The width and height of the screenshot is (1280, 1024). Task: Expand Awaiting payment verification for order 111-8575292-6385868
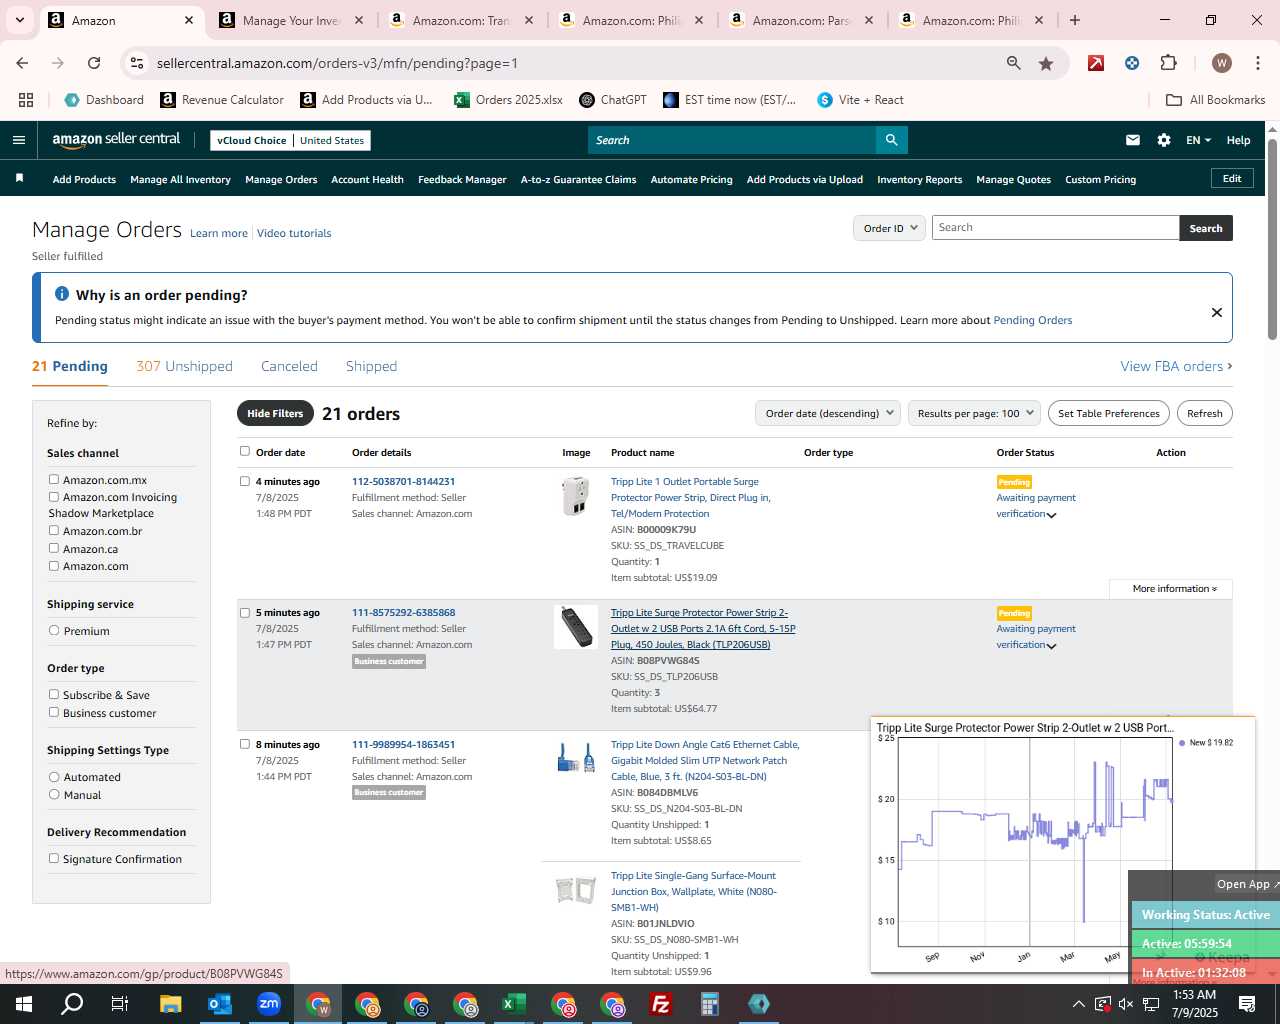click(x=1051, y=646)
